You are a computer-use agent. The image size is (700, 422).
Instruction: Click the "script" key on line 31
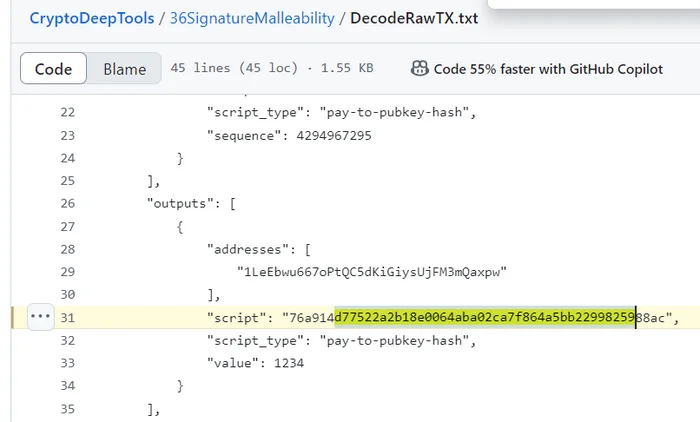237,318
